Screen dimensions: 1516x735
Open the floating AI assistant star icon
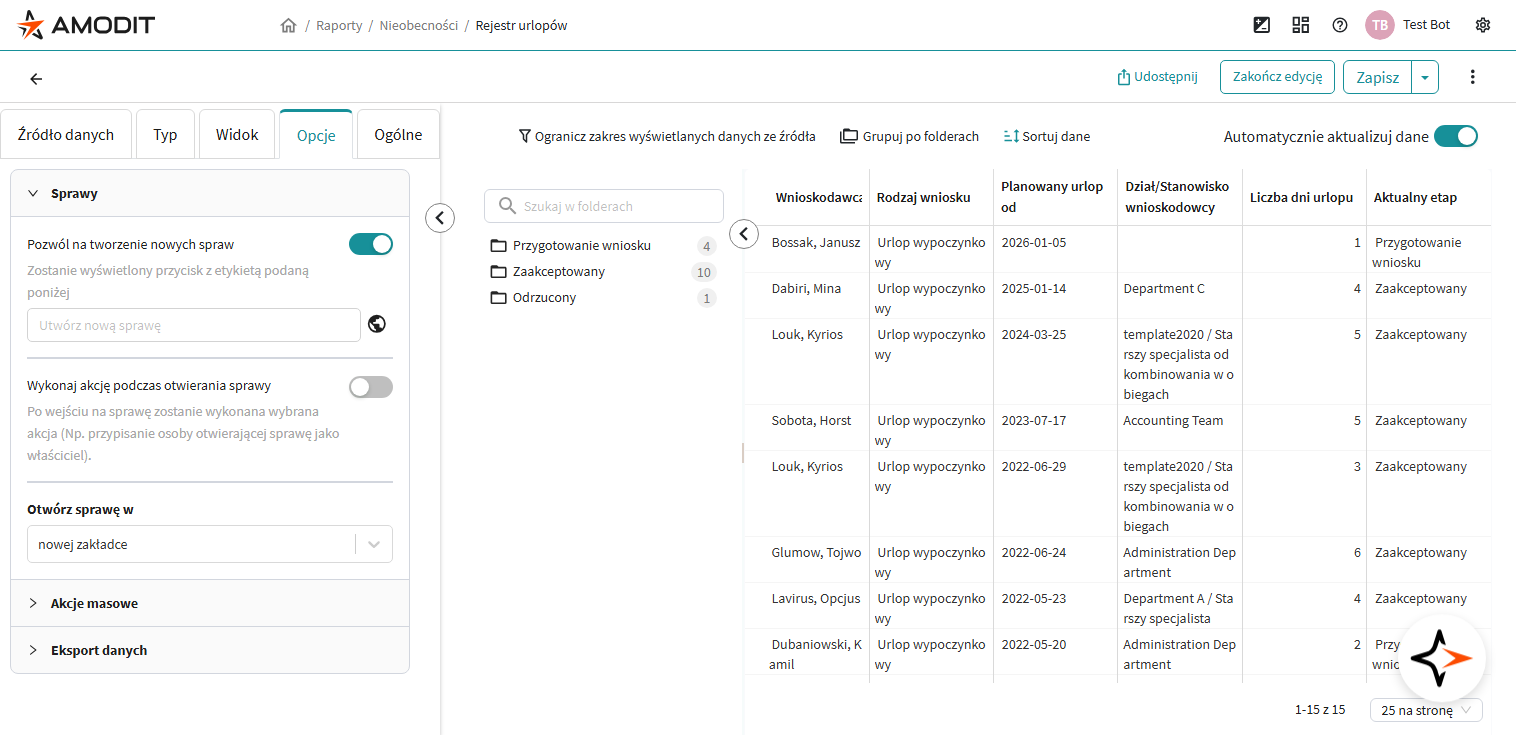click(1441, 657)
